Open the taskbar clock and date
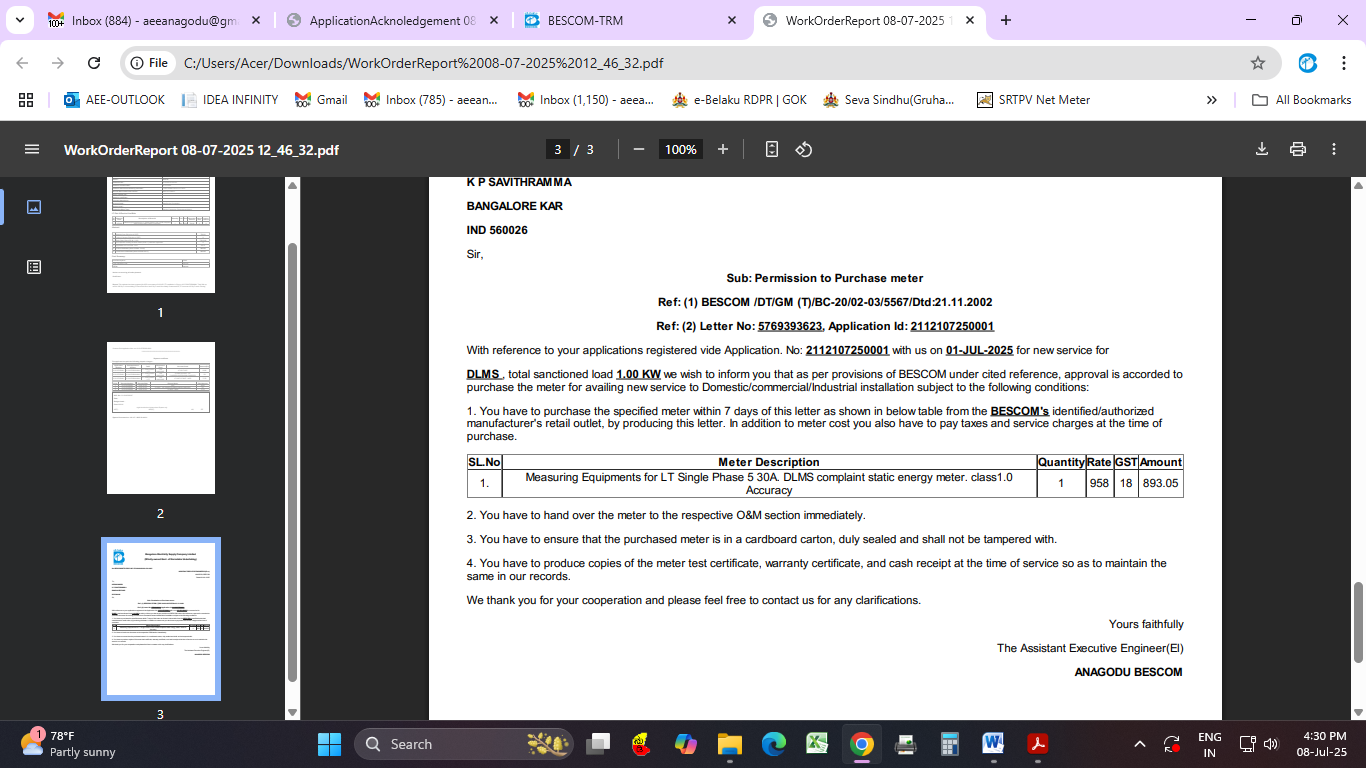The height and width of the screenshot is (768, 1366). point(1322,744)
